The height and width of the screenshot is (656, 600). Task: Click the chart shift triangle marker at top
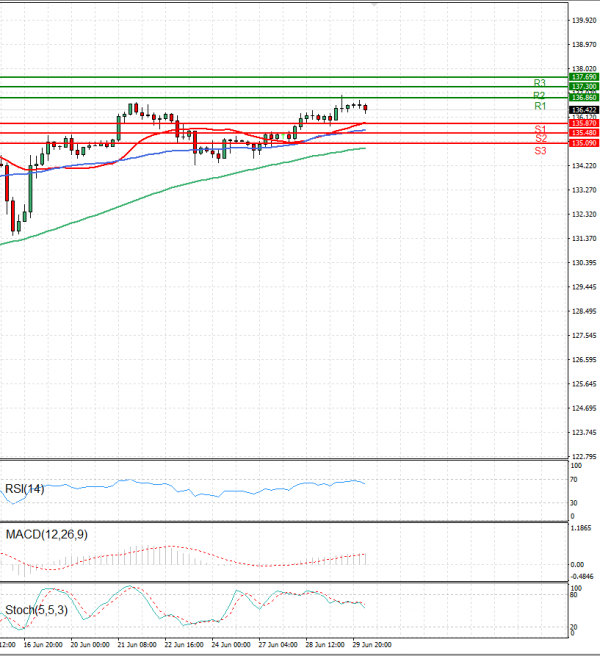375,5
